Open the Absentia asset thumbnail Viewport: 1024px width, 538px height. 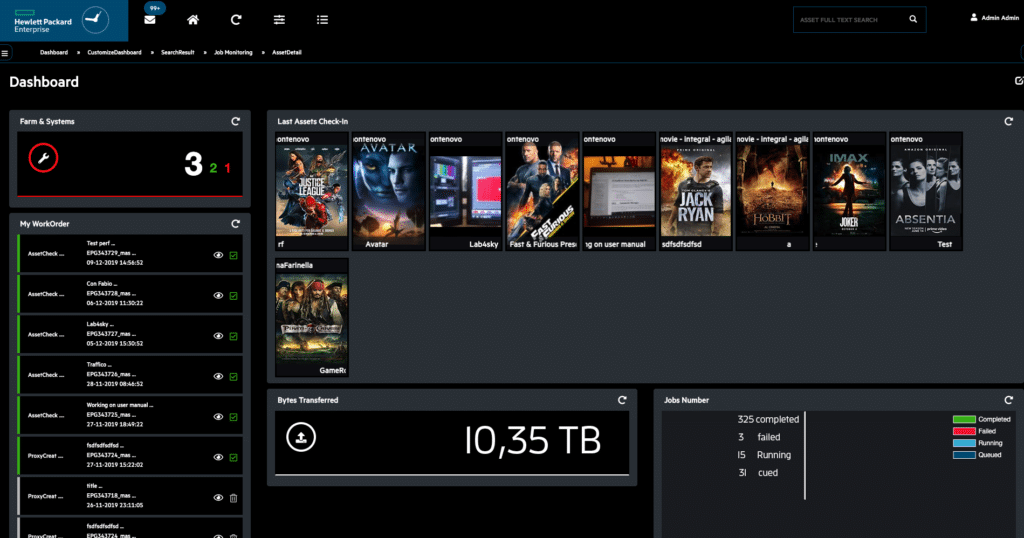coord(925,191)
